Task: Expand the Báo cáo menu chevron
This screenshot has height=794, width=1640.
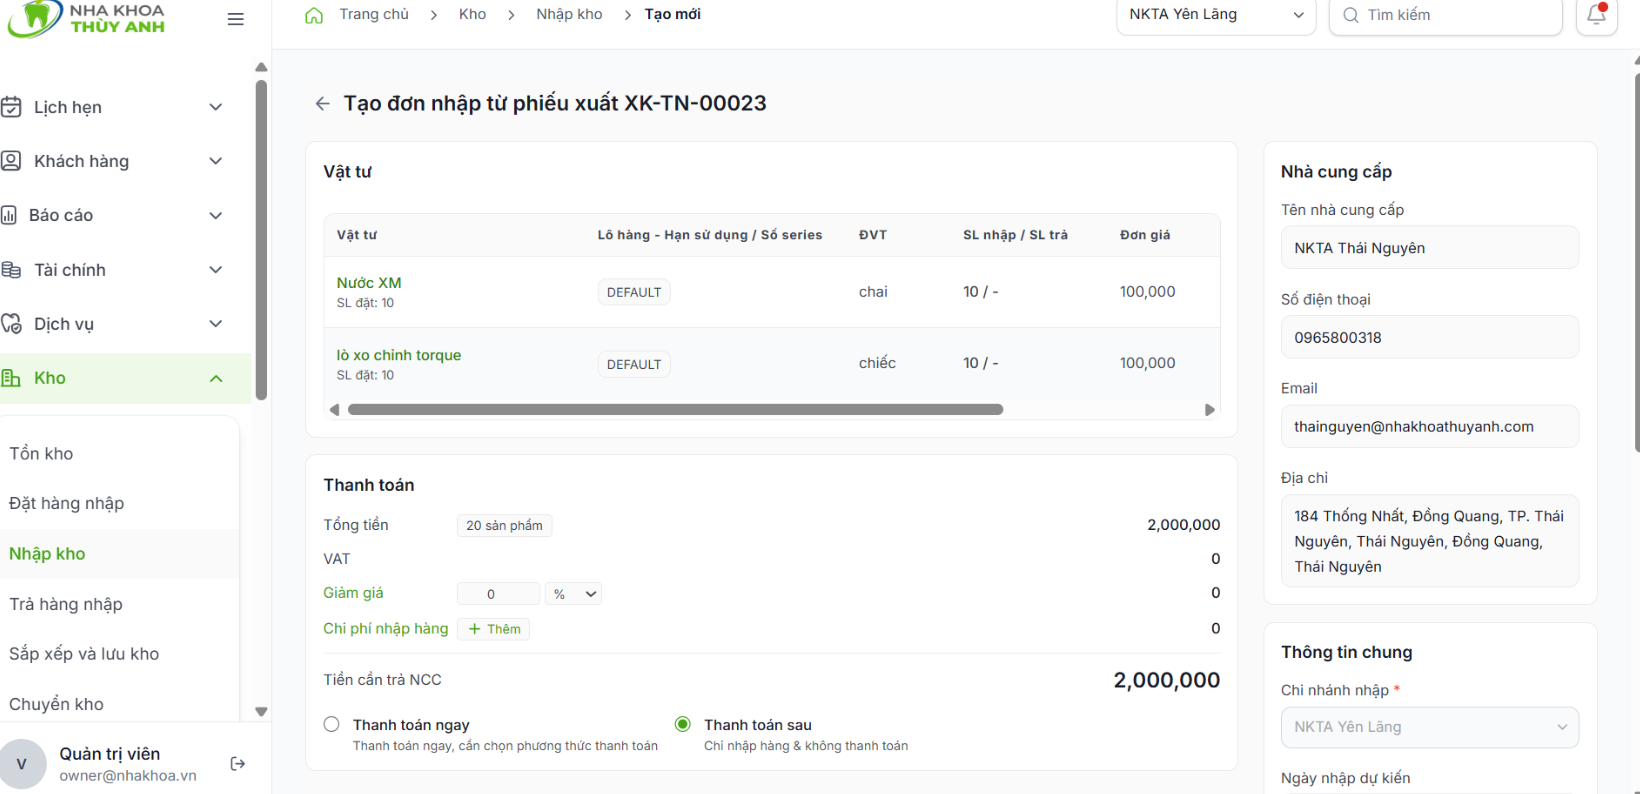Action: (216, 215)
